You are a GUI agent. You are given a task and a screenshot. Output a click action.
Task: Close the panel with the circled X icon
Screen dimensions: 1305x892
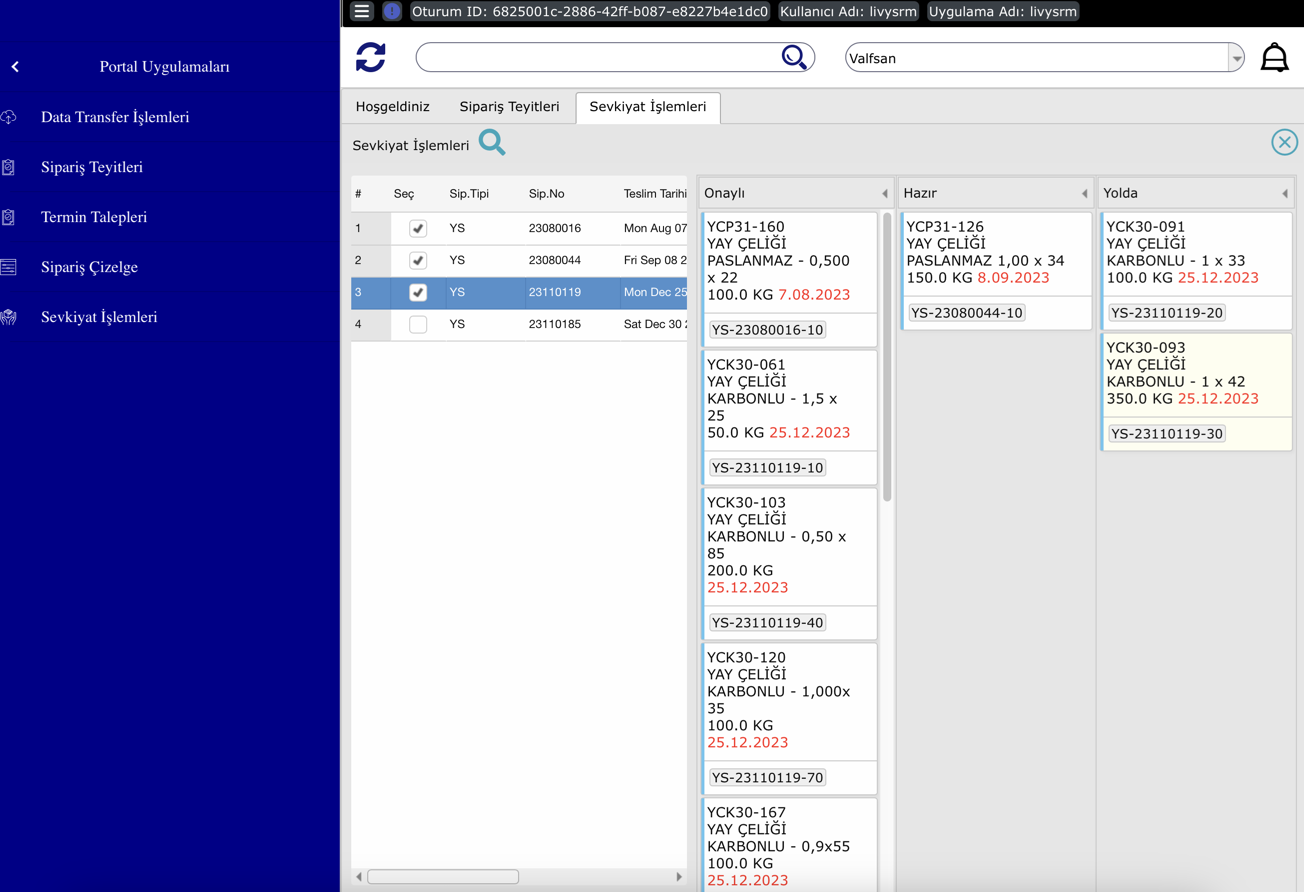tap(1284, 142)
